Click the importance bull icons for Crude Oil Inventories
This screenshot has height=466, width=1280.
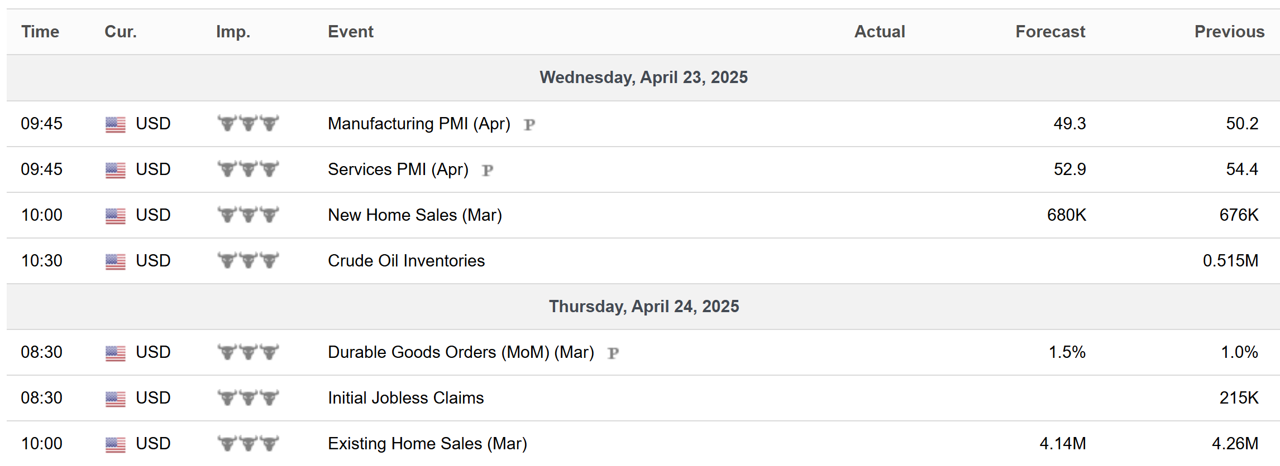(x=248, y=261)
